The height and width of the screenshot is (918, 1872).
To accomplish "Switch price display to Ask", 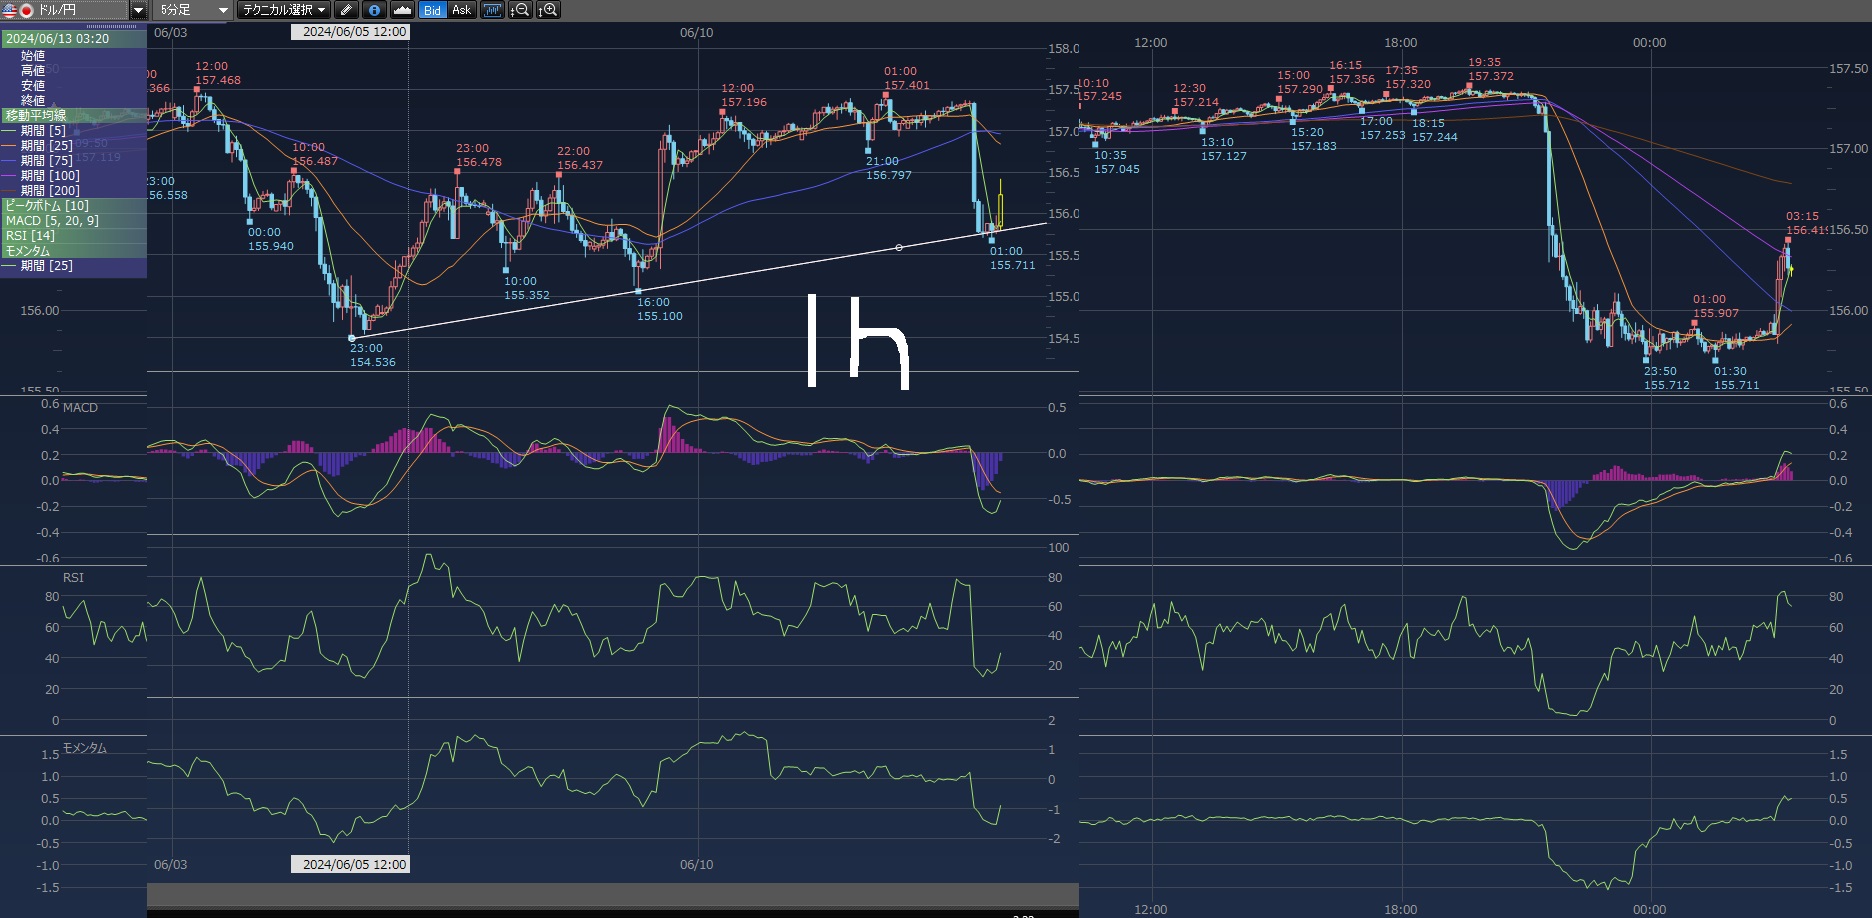I will click(x=461, y=10).
